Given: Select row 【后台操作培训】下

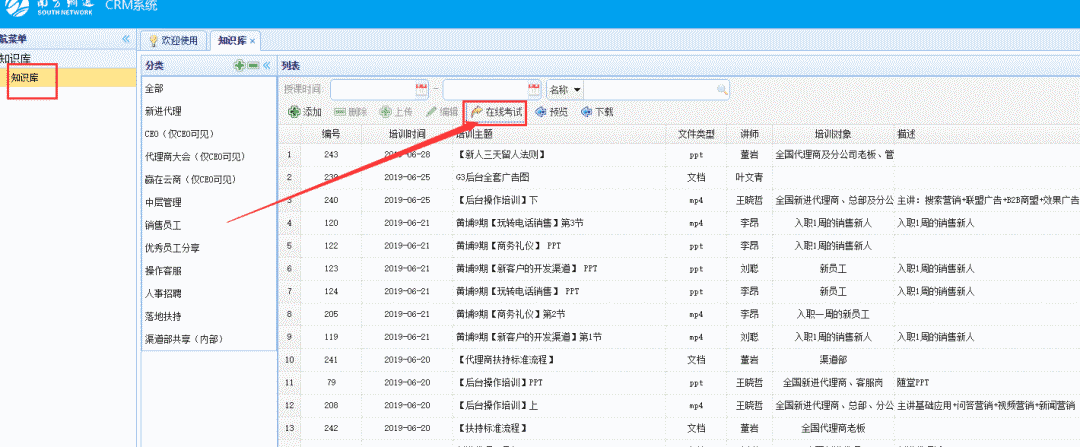Looking at the screenshot, I should click(x=678, y=200).
